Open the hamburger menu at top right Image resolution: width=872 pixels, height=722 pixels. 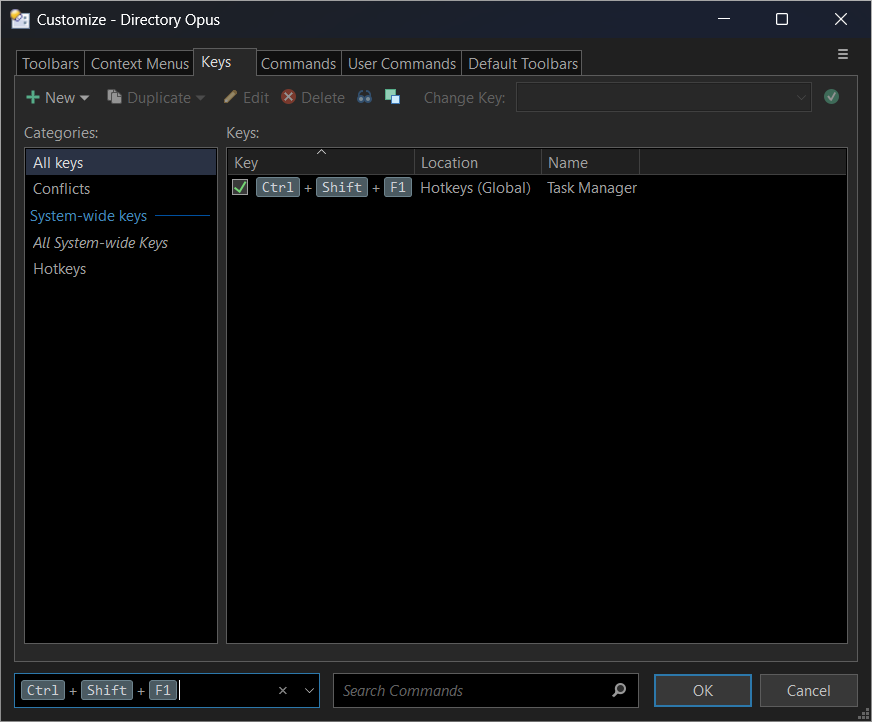[x=843, y=54]
